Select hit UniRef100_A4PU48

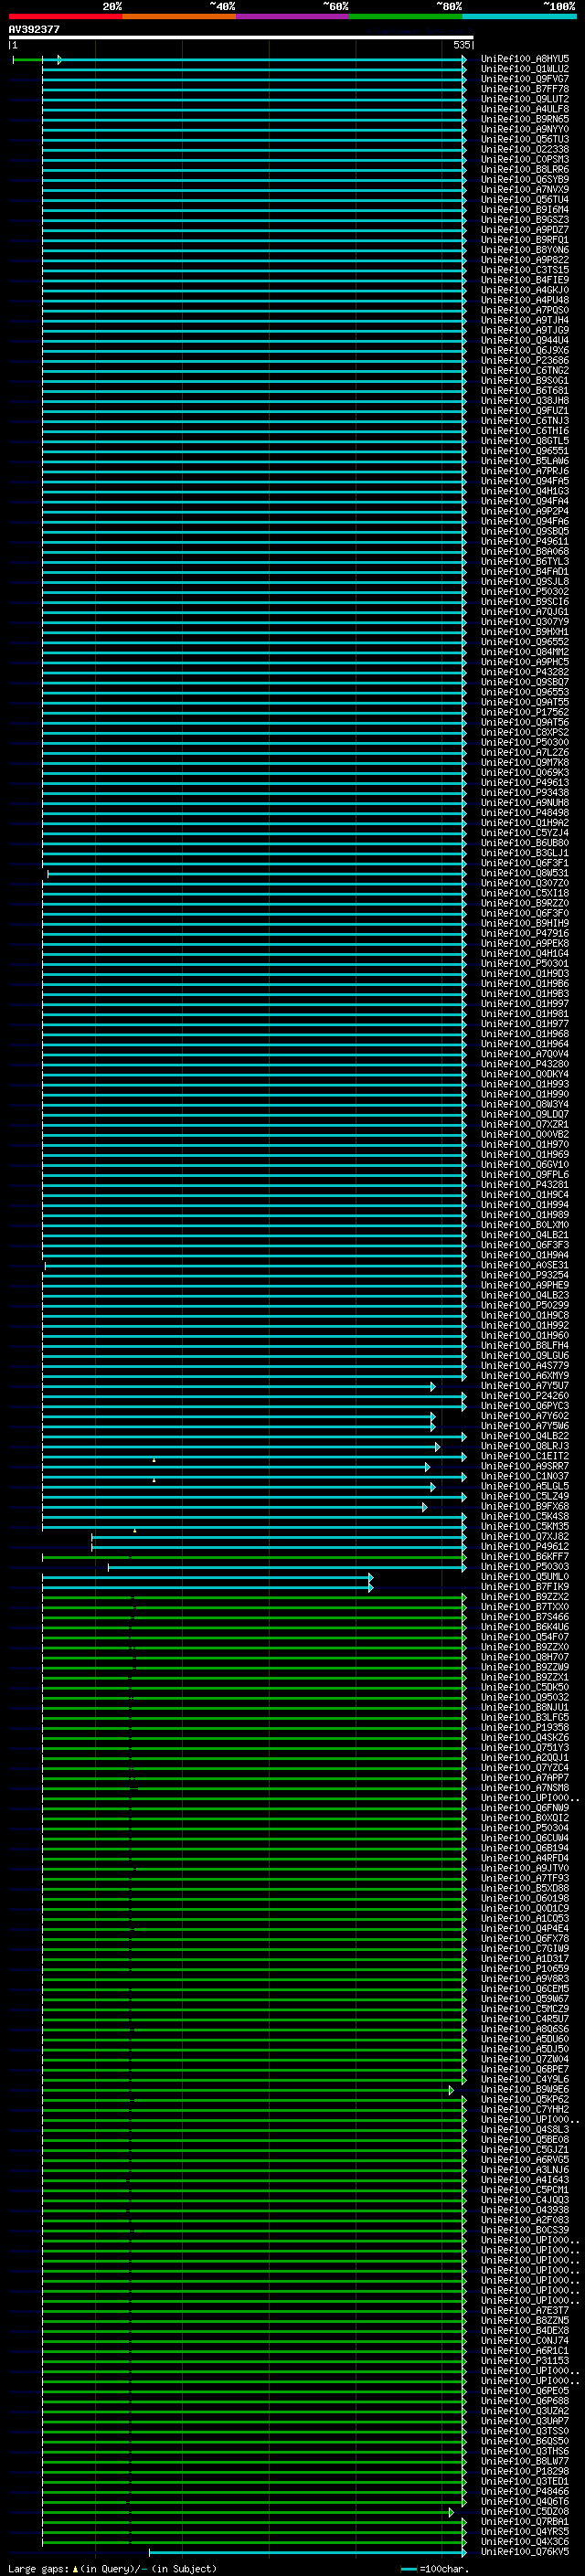click(x=525, y=300)
